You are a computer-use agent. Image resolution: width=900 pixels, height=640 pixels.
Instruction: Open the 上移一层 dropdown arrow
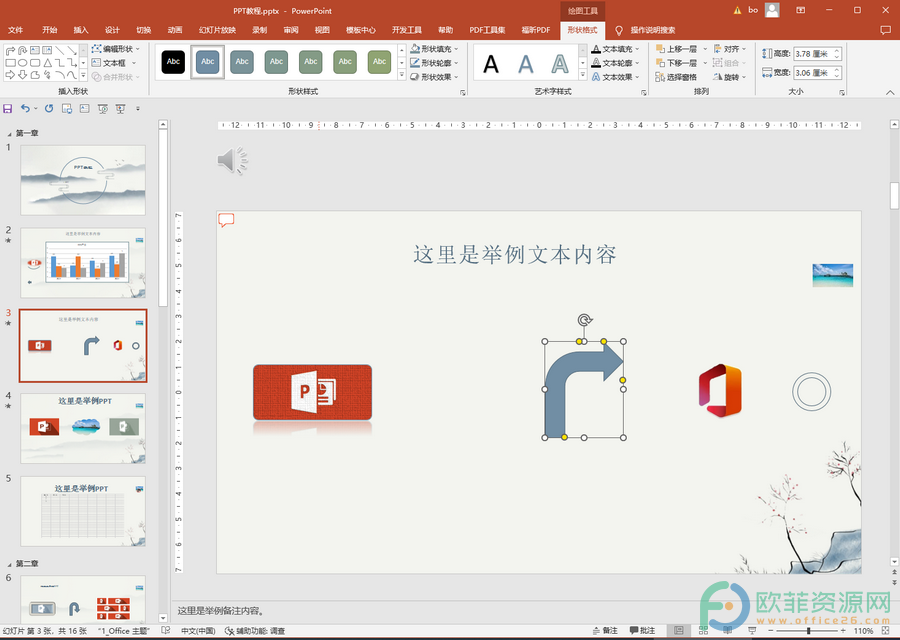705,49
